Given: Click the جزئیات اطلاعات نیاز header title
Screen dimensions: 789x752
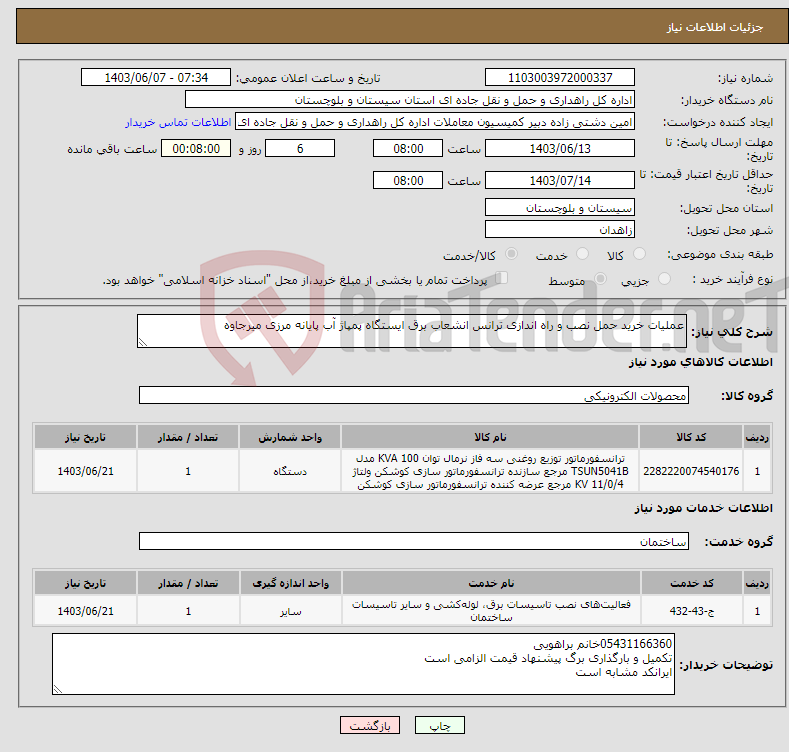Looking at the screenshot, I should 715,27.
